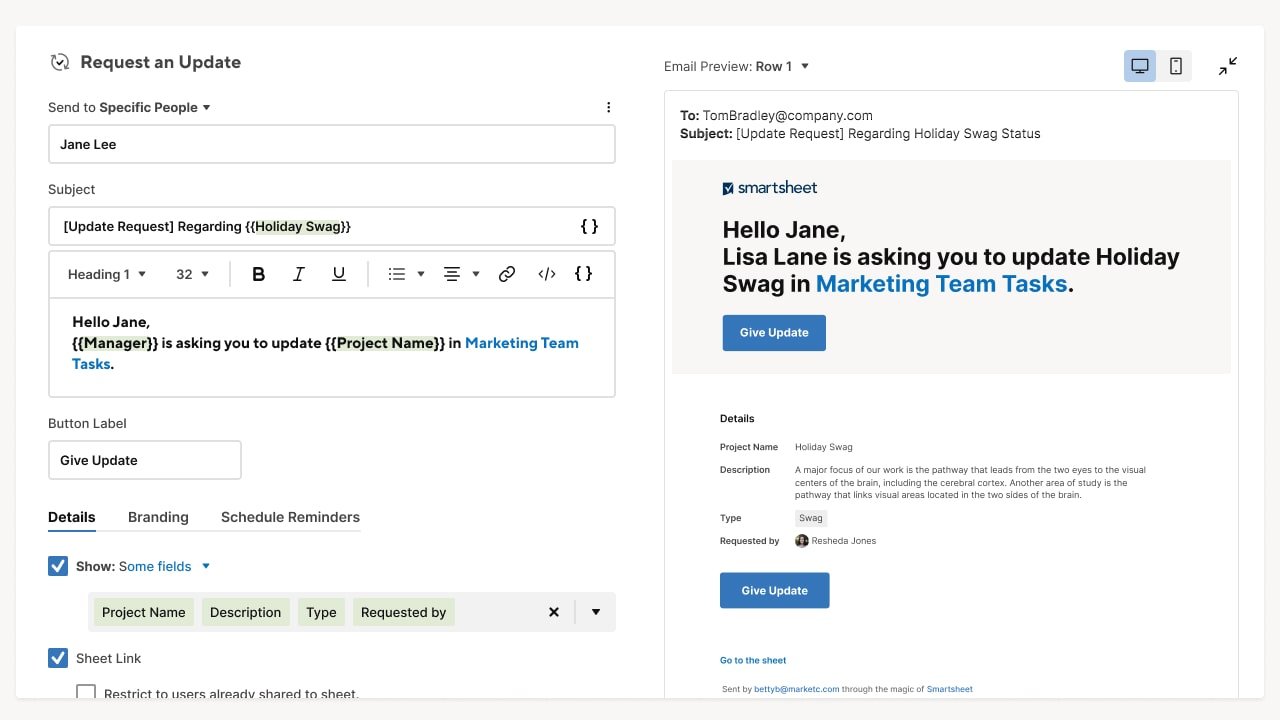Switch email preview to desktop view

[1140, 66]
